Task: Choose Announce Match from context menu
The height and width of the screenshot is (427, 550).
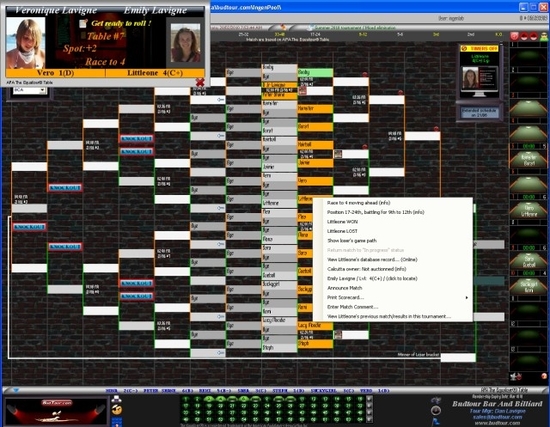Action: point(344,288)
